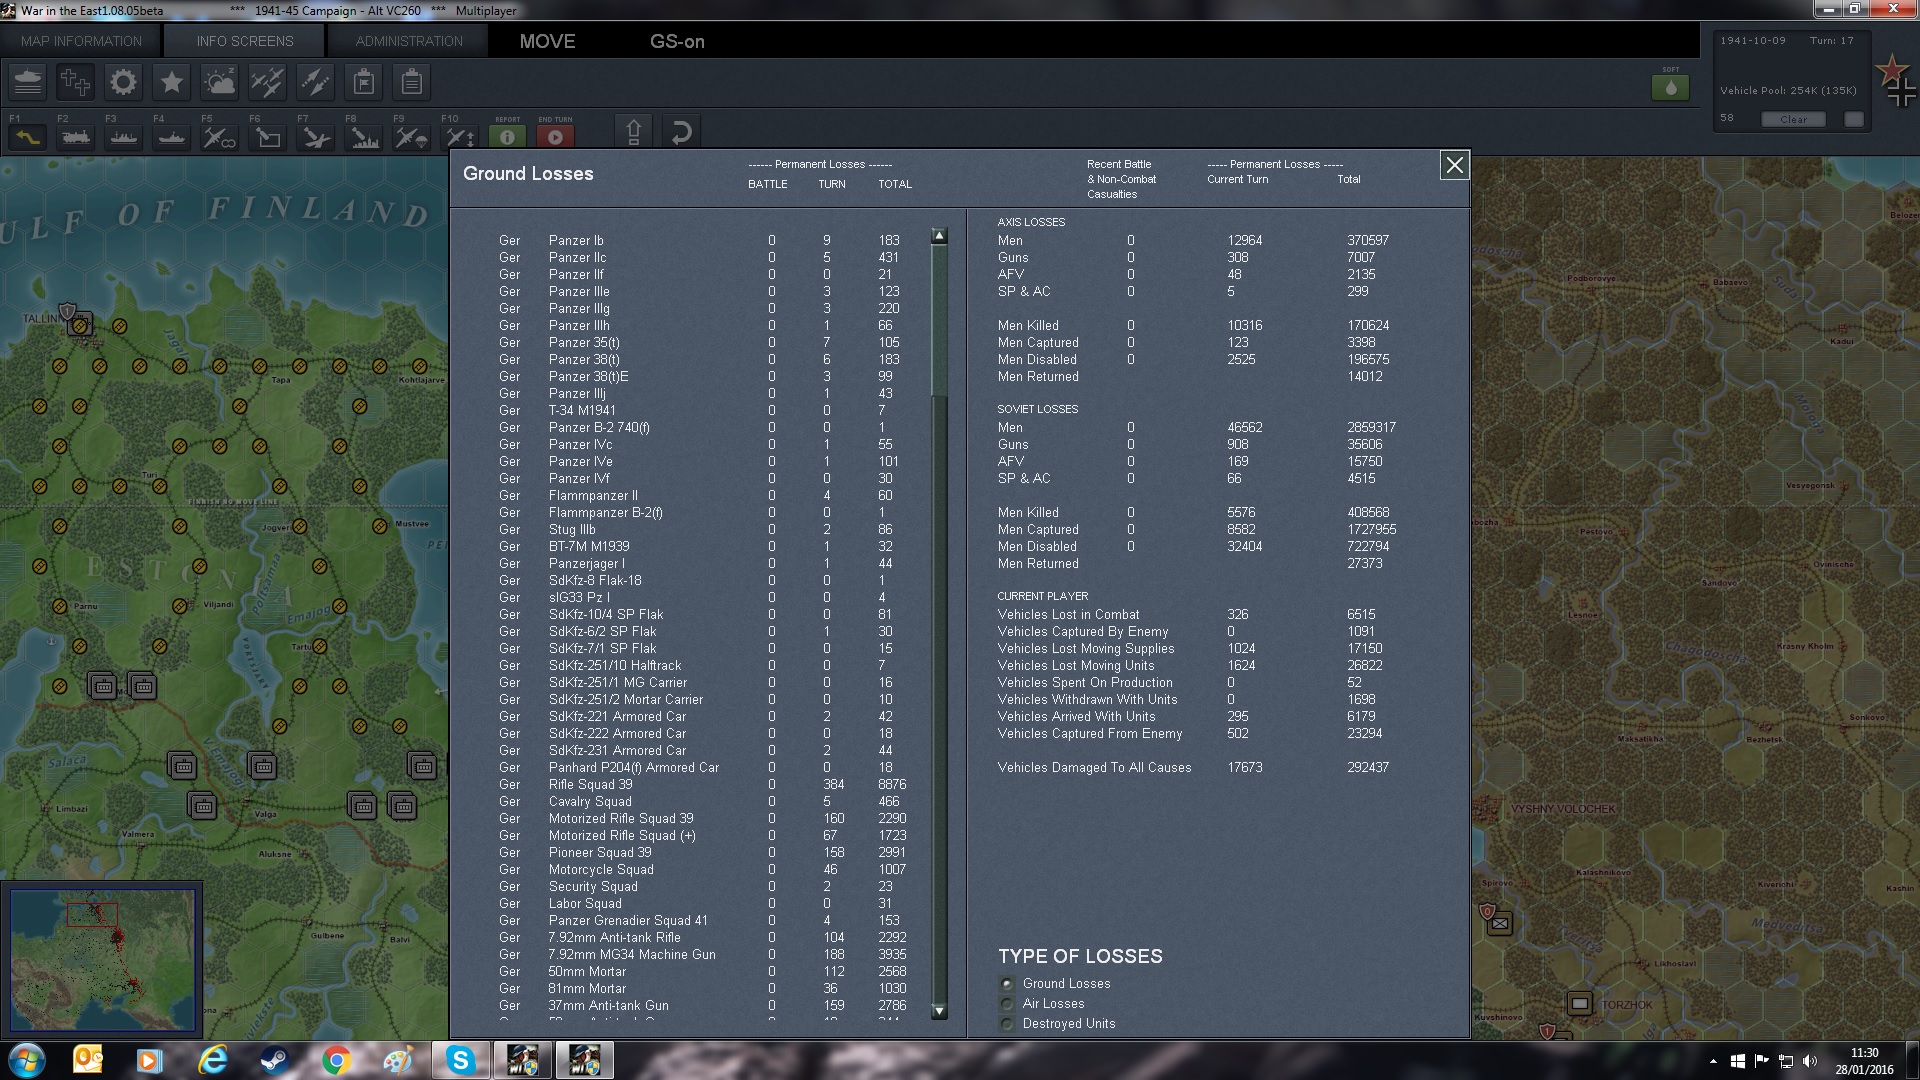Click the Tallinn city marker on map
The width and height of the screenshot is (1920, 1080).
click(80, 323)
